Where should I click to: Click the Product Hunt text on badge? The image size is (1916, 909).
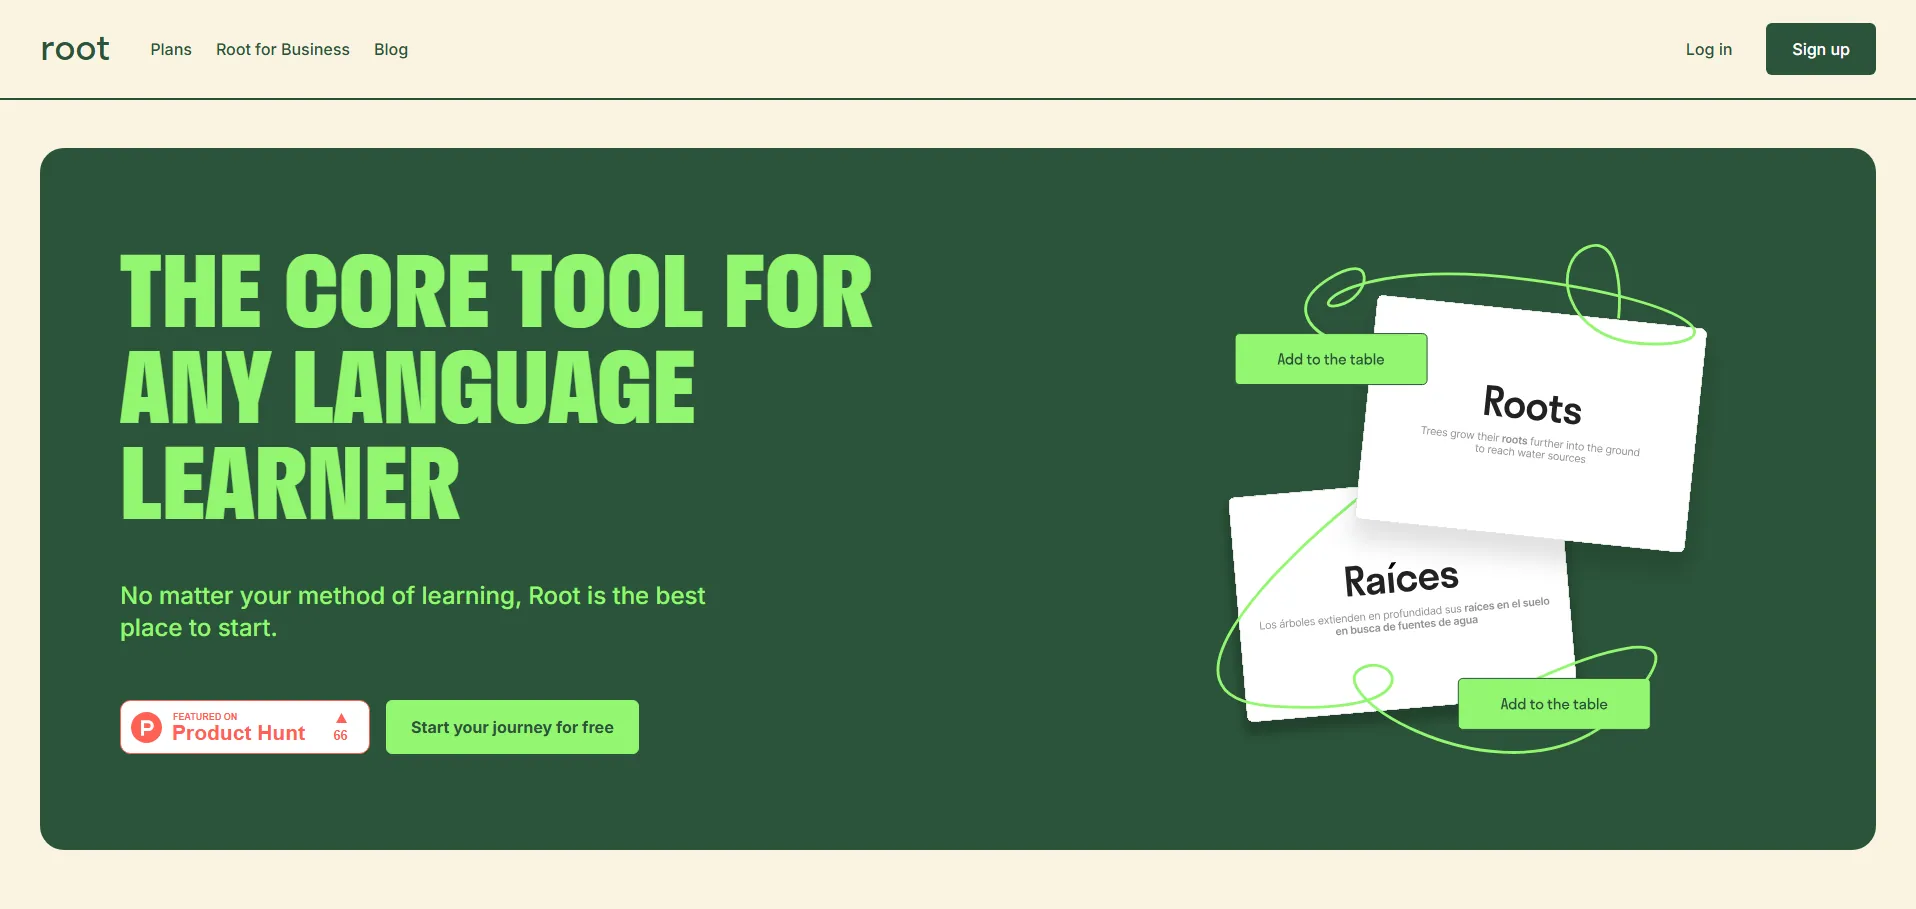(238, 733)
